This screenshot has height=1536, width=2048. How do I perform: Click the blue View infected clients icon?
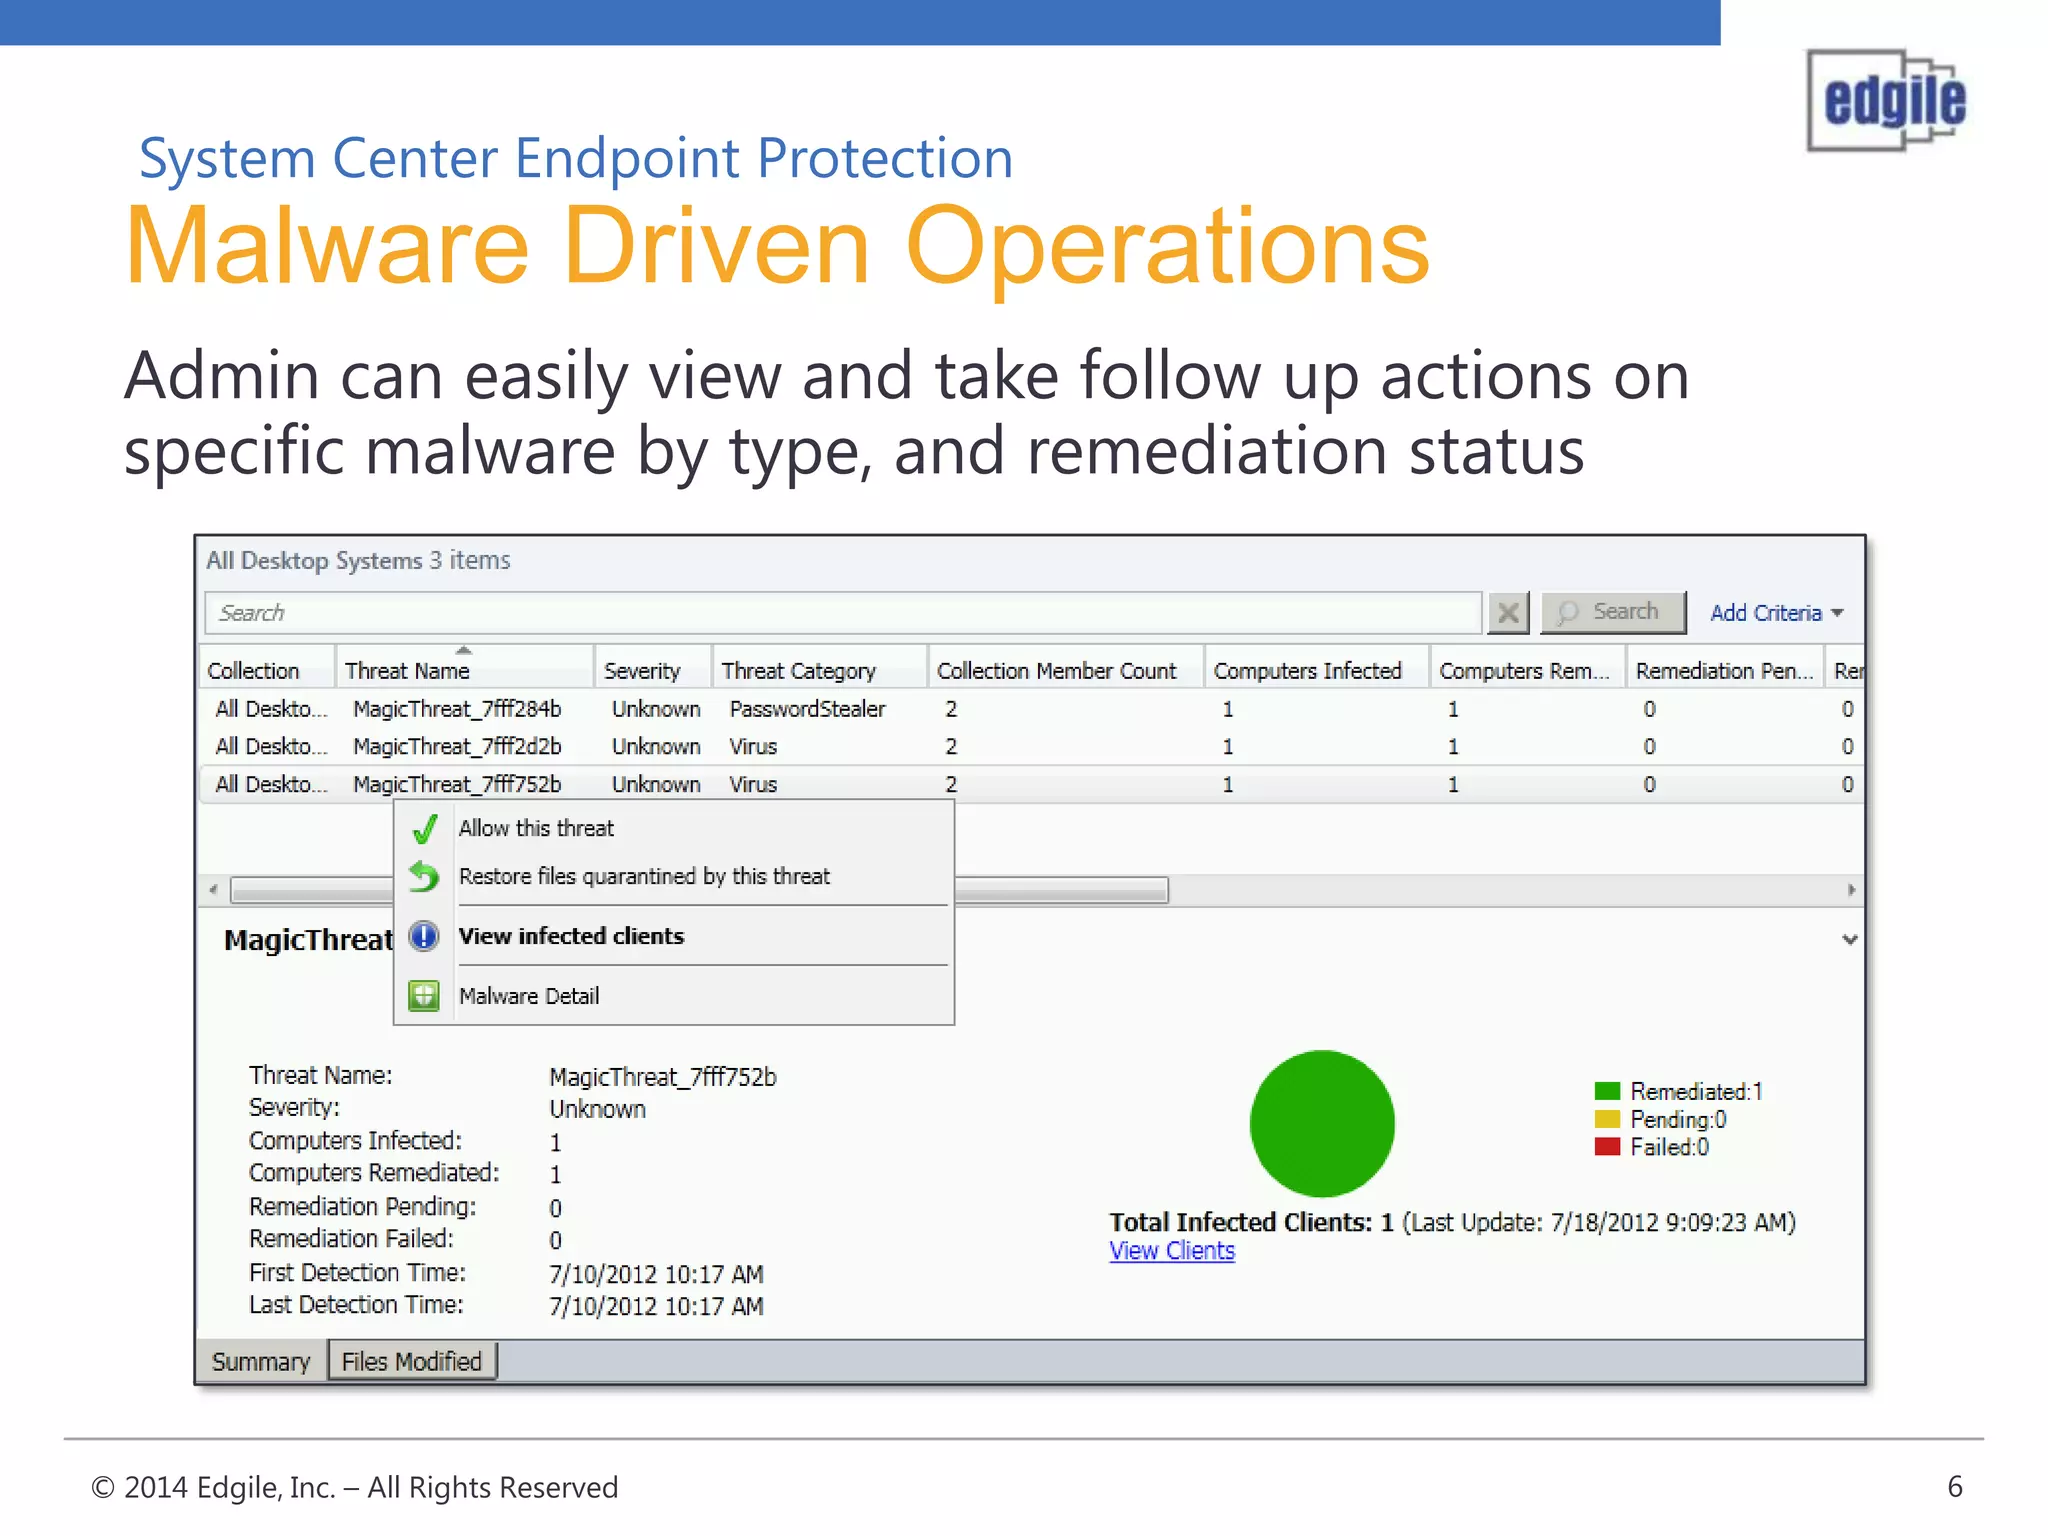424,936
